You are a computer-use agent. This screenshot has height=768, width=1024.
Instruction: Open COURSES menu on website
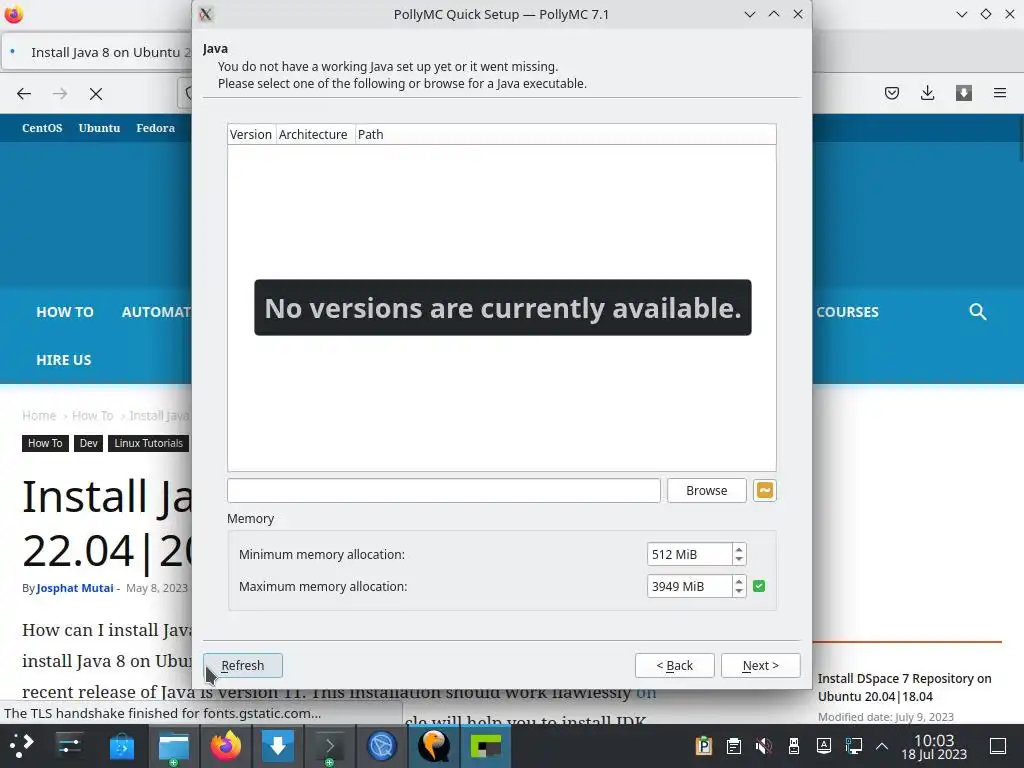tap(847, 312)
